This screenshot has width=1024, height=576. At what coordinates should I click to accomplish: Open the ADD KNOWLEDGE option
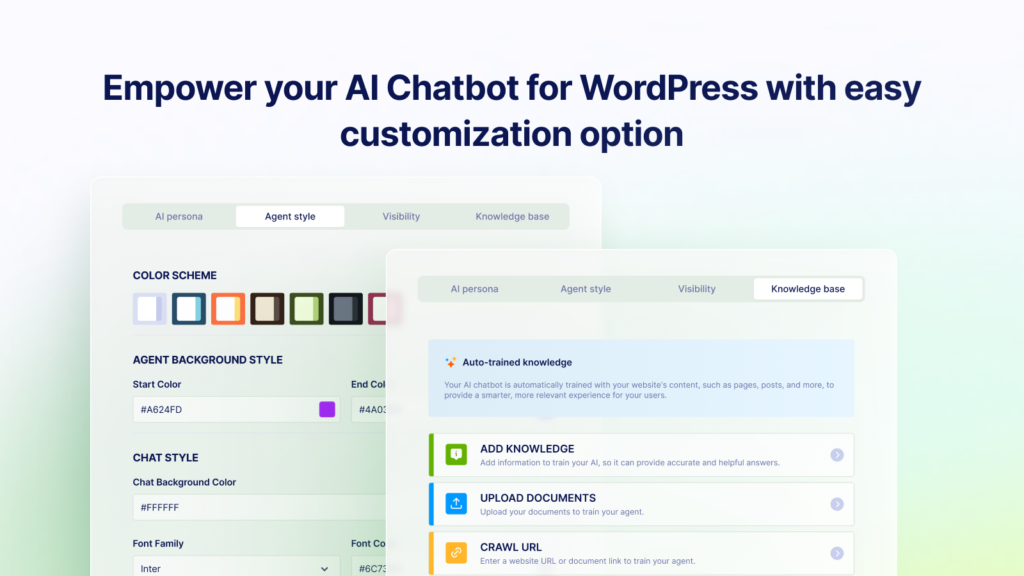point(641,455)
